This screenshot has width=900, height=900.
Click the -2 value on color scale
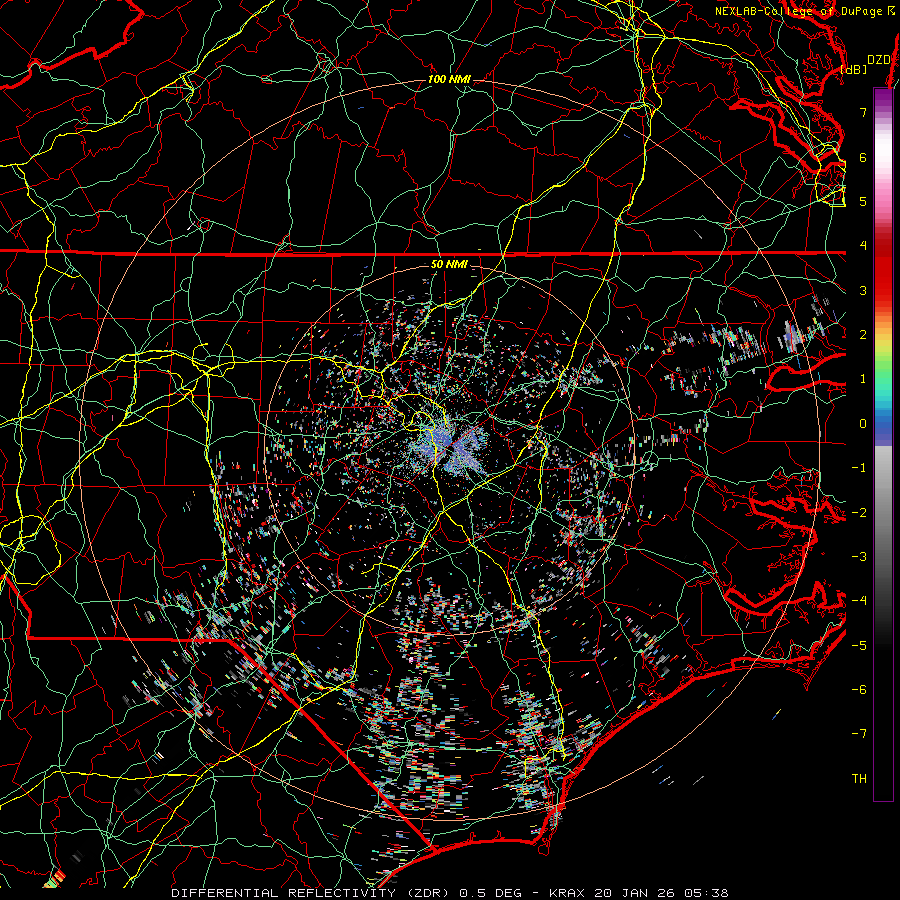pyautogui.click(x=859, y=513)
